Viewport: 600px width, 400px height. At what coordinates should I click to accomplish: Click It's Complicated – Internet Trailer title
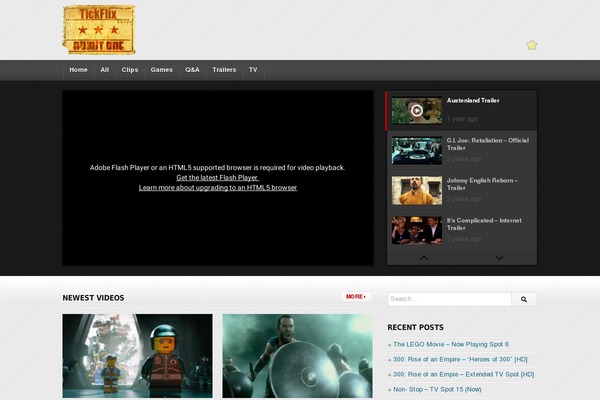[484, 224]
